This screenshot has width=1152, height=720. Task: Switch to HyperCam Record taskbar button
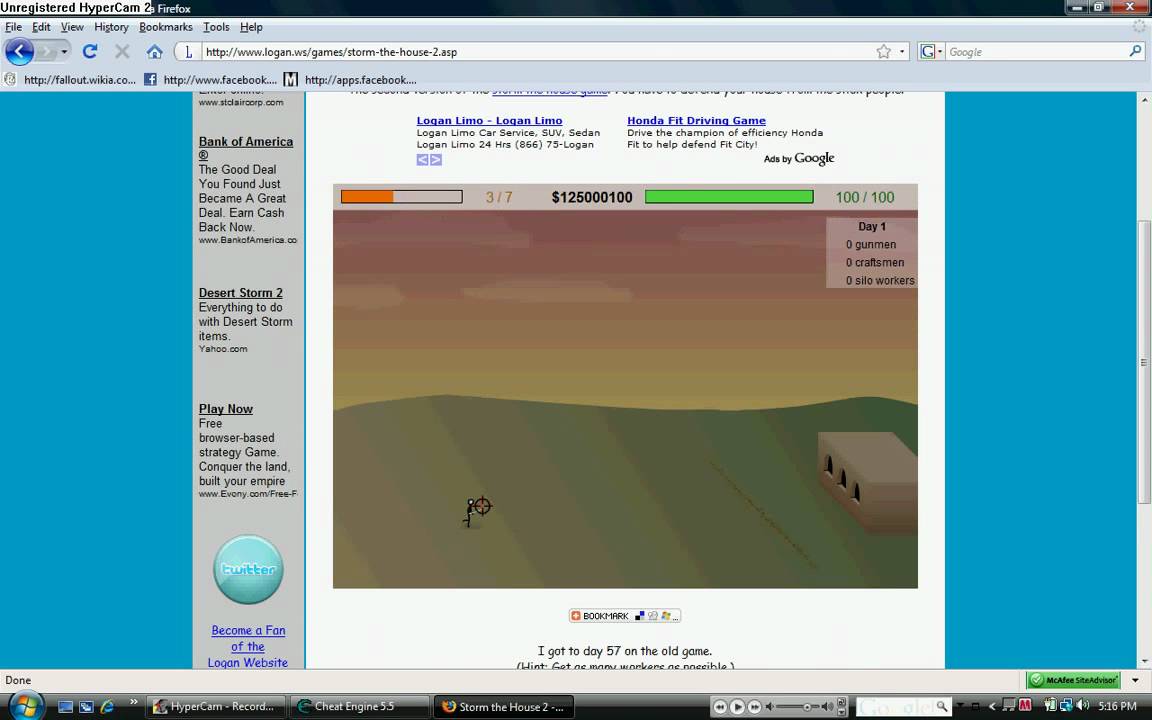216,707
